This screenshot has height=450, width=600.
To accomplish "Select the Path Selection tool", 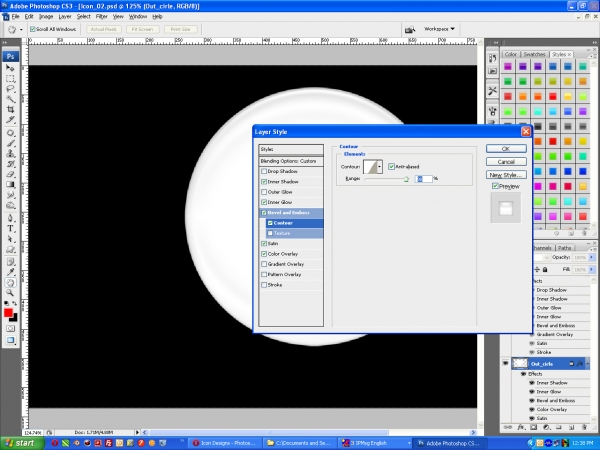I will tap(10, 239).
